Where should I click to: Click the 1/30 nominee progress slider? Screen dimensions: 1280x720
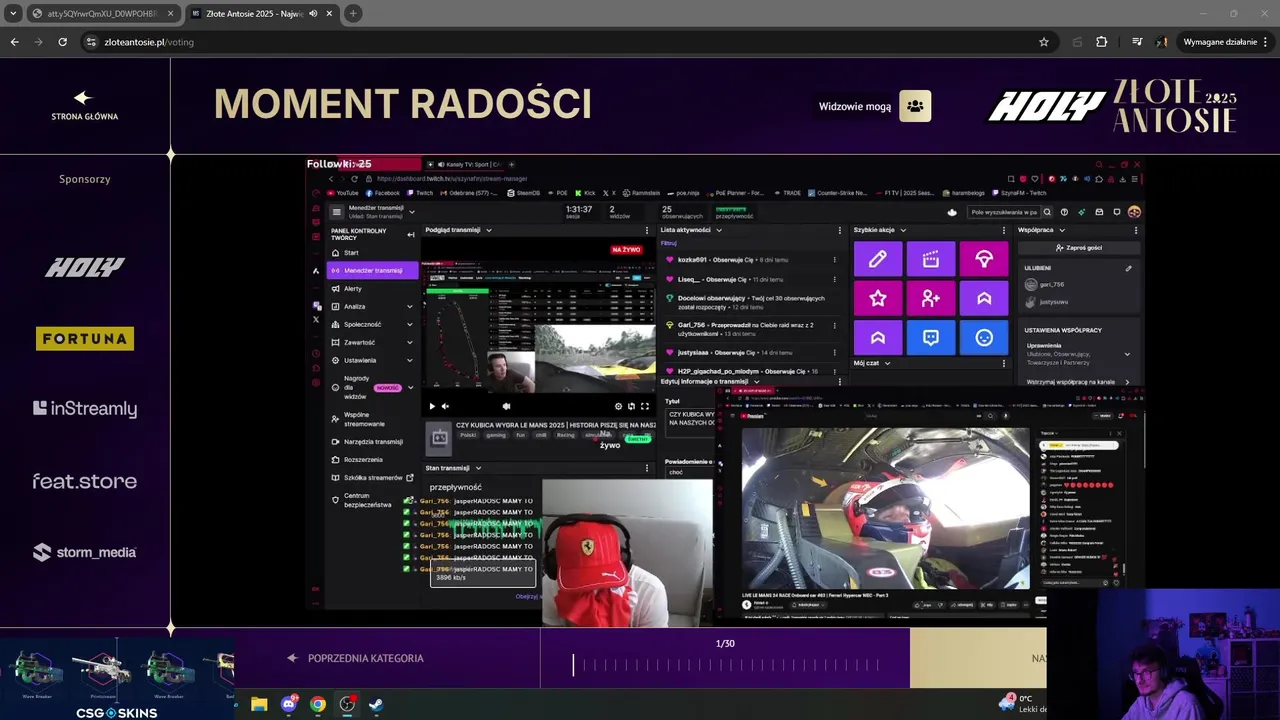coord(725,665)
